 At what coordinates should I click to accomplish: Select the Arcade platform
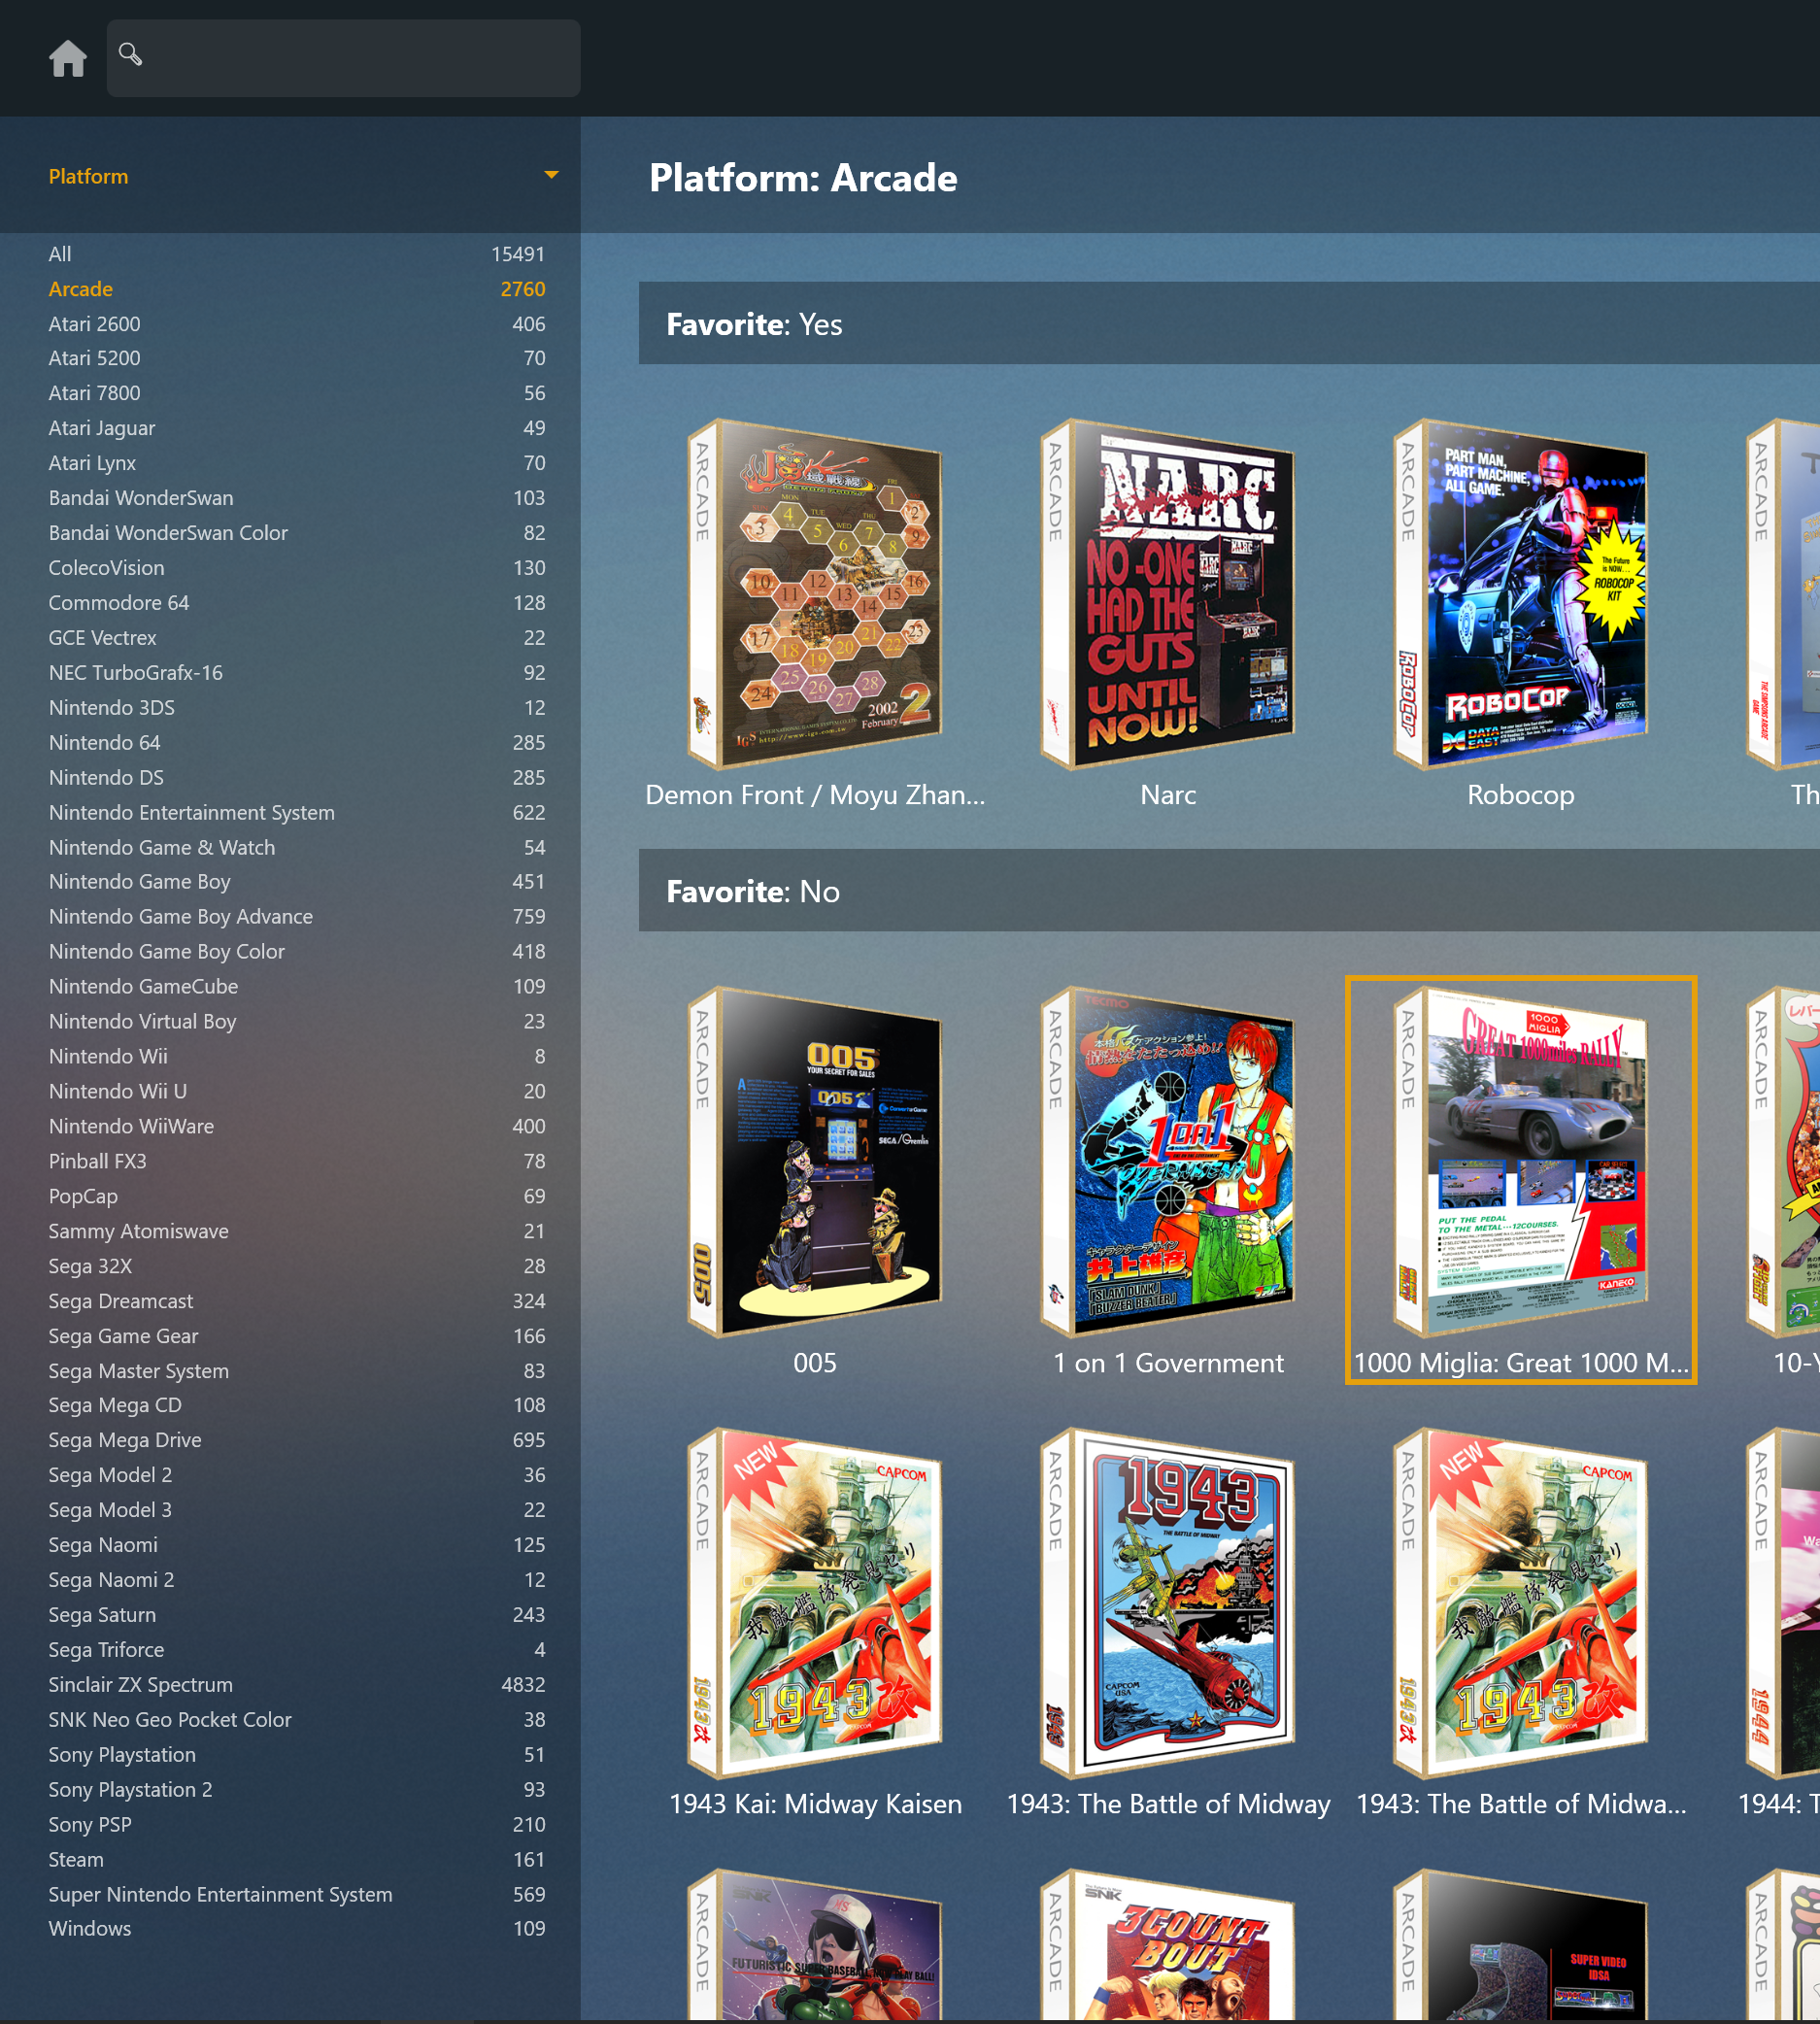[297, 289]
